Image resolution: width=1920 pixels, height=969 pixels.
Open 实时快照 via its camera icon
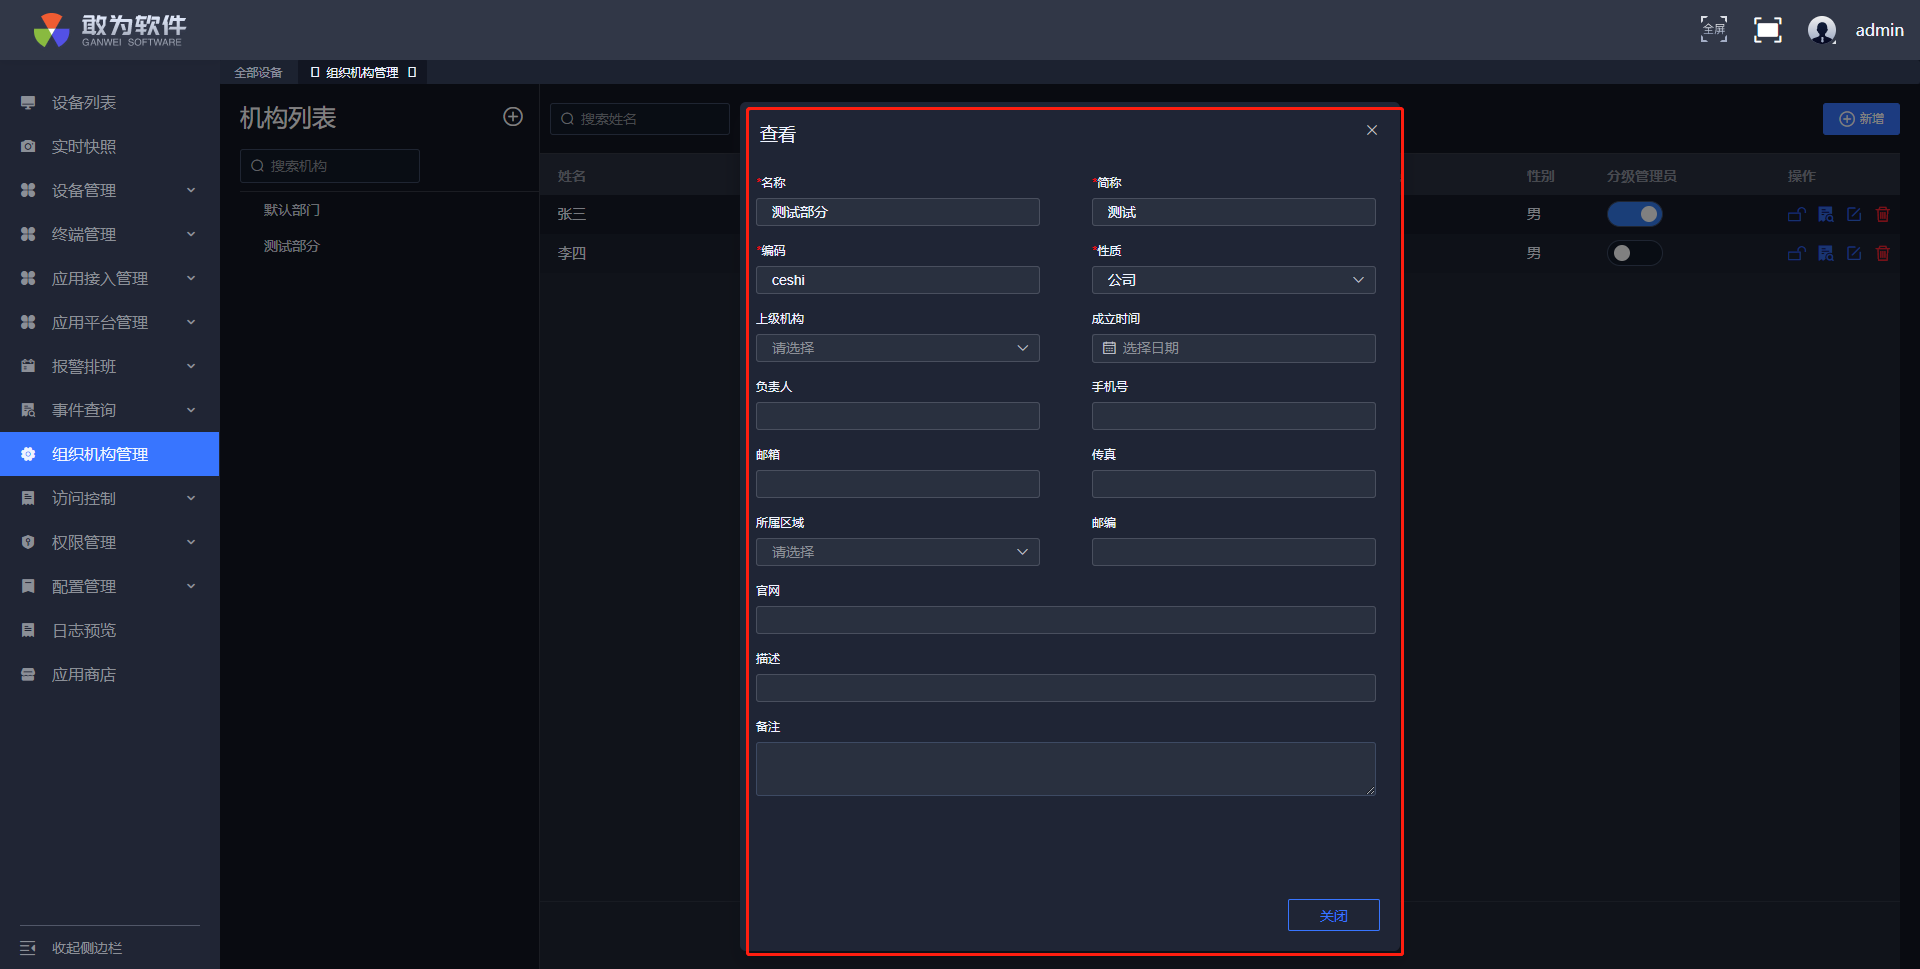28,147
